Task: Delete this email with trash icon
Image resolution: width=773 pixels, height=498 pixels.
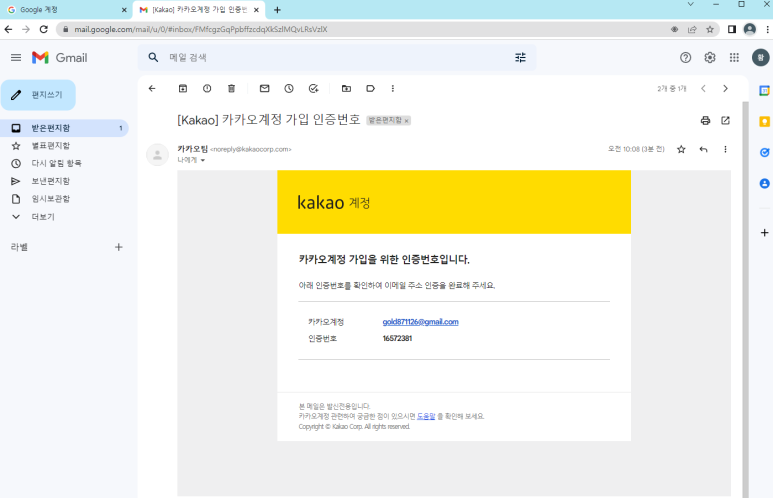Action: (231, 89)
